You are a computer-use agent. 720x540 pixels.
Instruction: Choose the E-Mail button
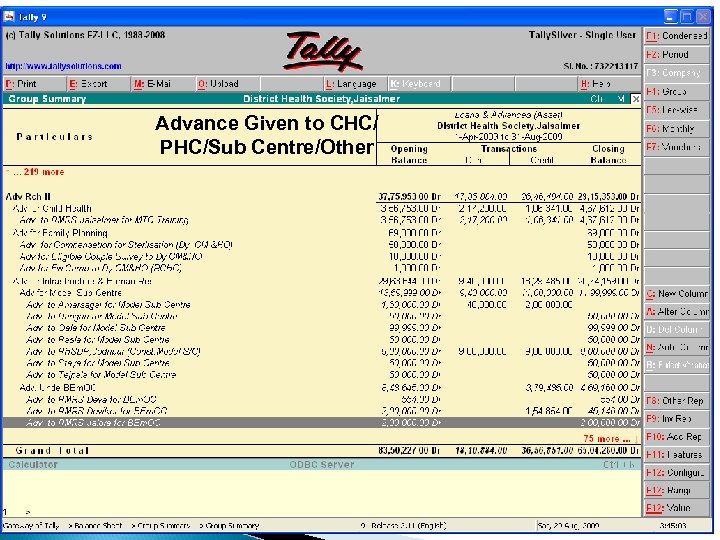[163, 84]
